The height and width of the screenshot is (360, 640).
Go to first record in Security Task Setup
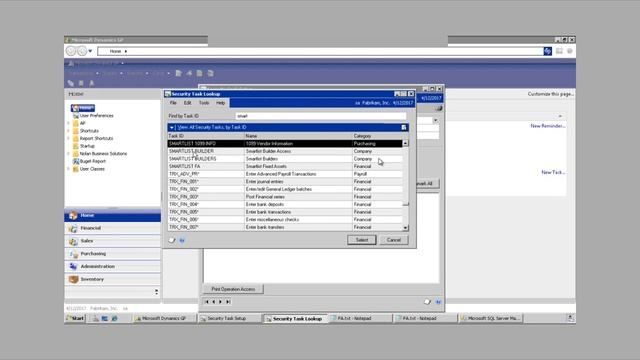[x=207, y=302]
